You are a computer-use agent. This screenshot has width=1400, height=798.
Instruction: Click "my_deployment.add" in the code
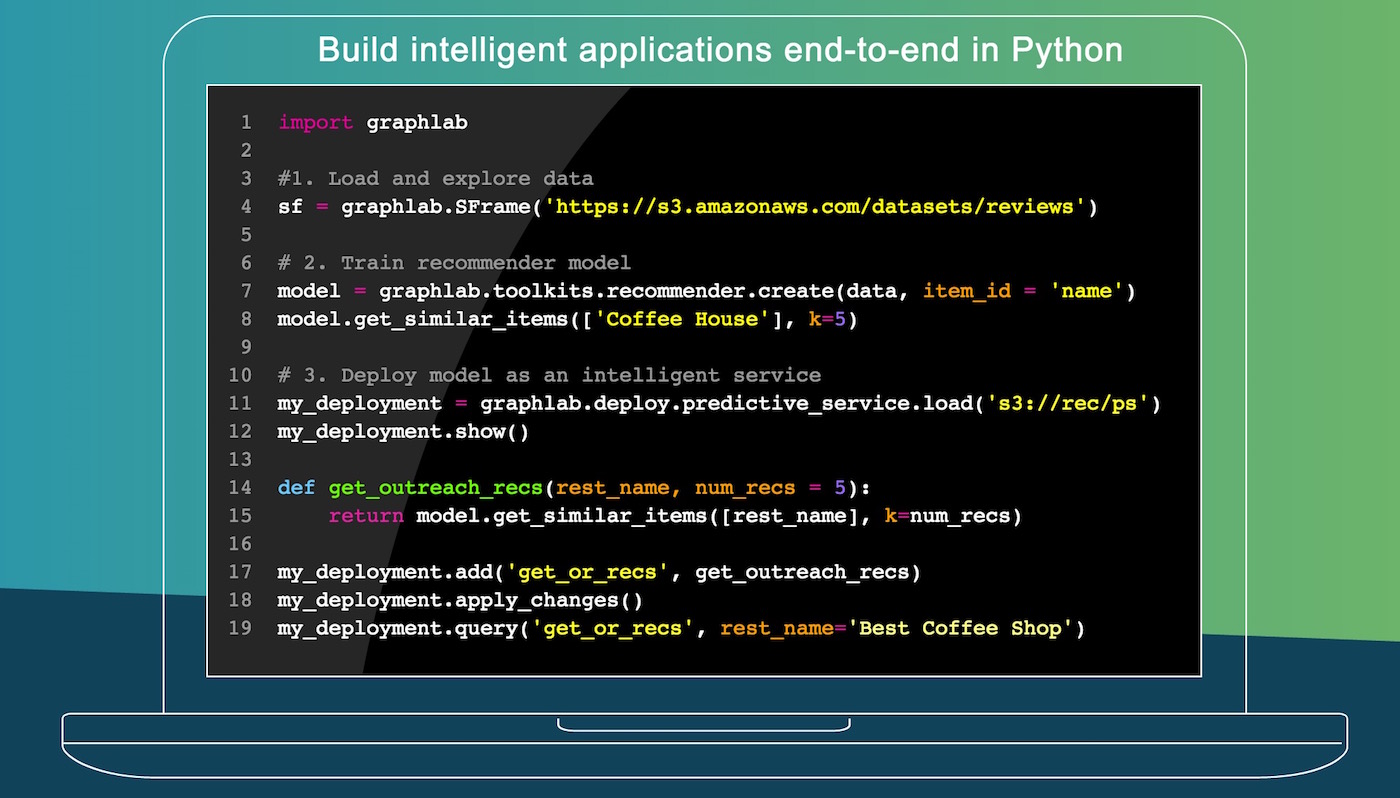[x=385, y=572]
